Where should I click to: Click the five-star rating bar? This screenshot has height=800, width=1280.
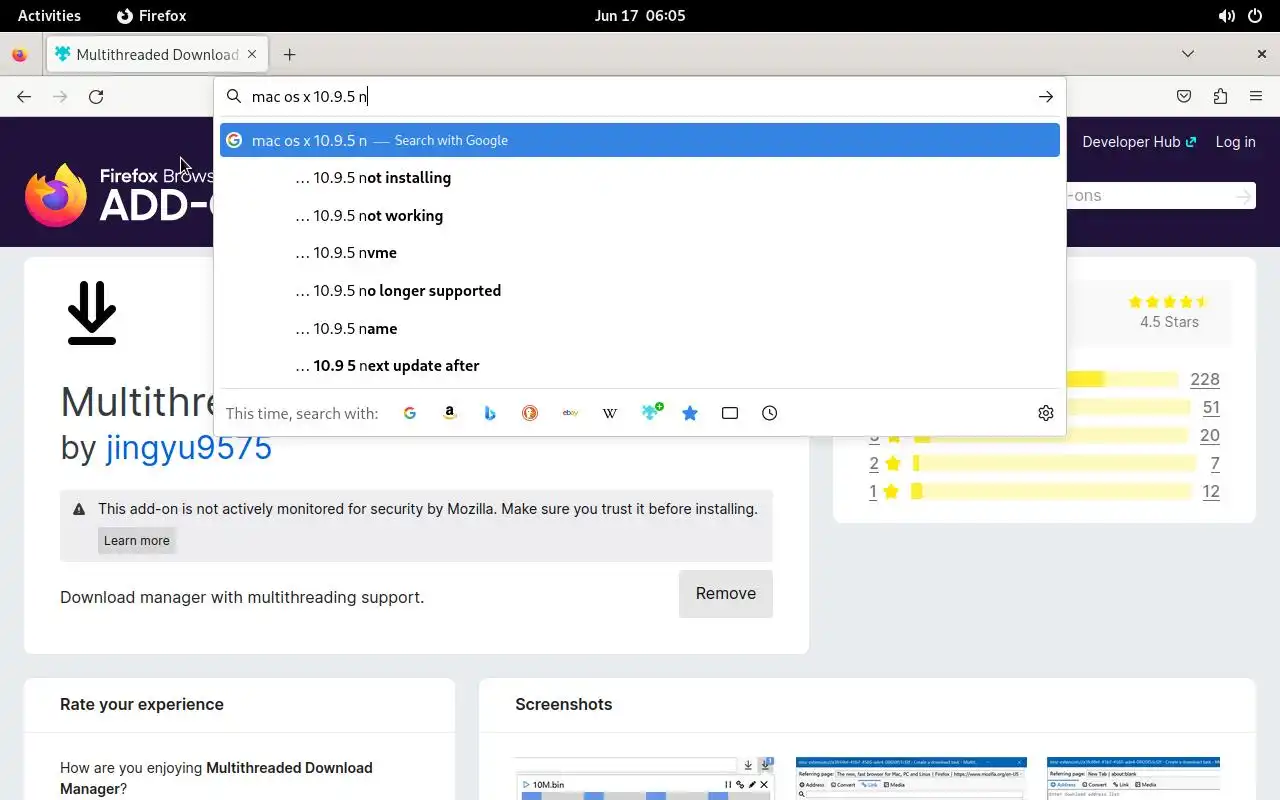pos(1122,380)
